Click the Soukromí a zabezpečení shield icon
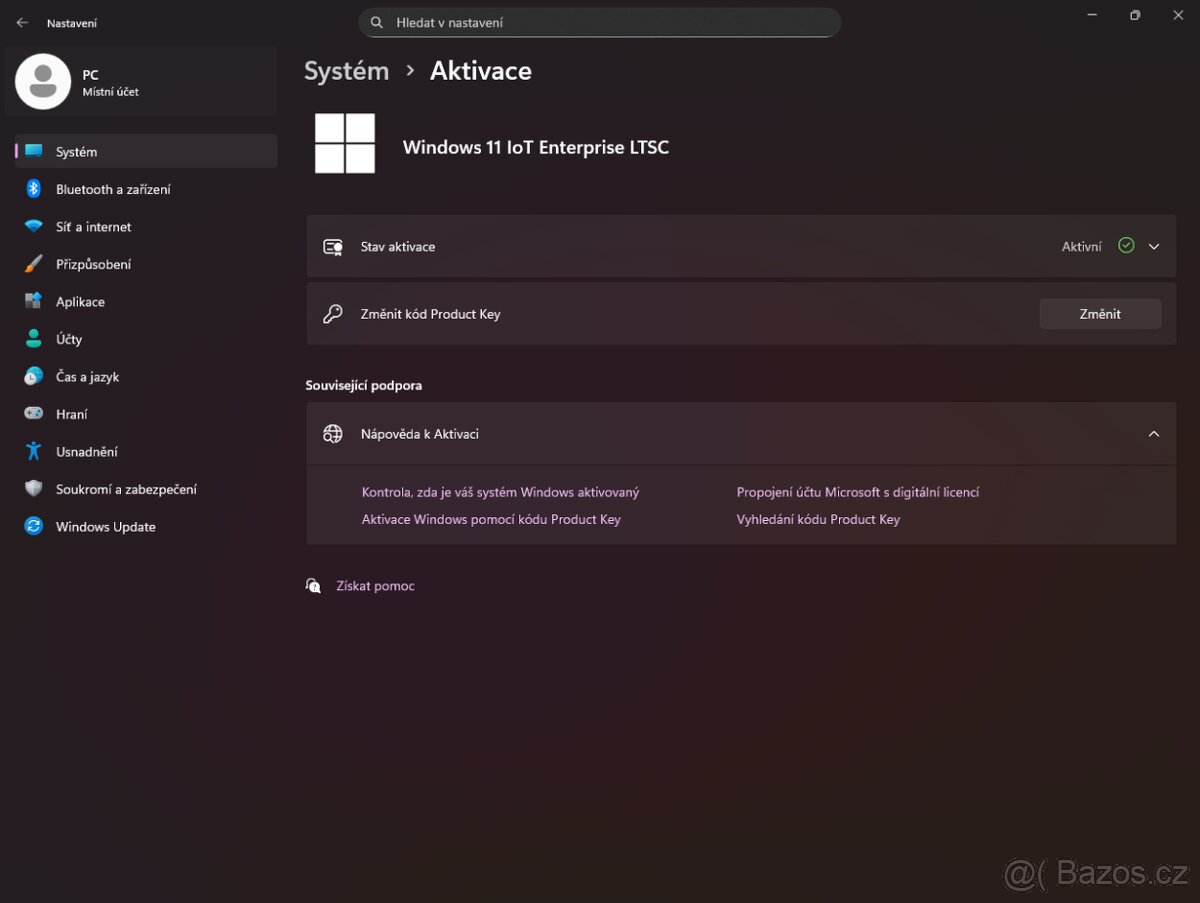 pyautogui.click(x=34, y=489)
